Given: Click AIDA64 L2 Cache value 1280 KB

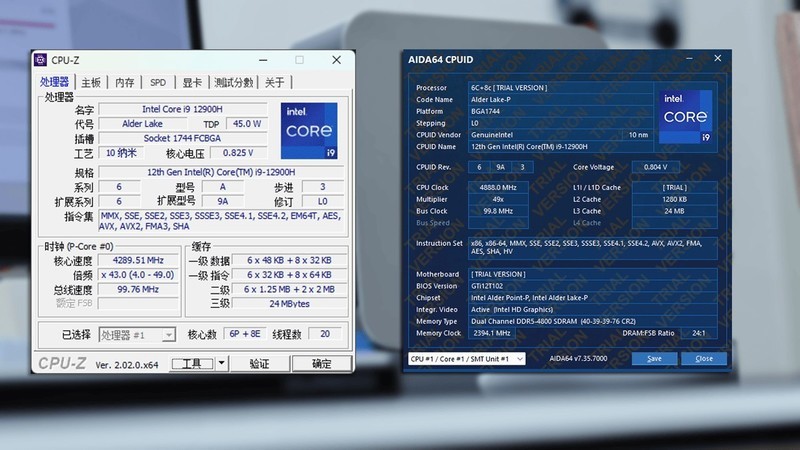Looking at the screenshot, I should [674, 199].
